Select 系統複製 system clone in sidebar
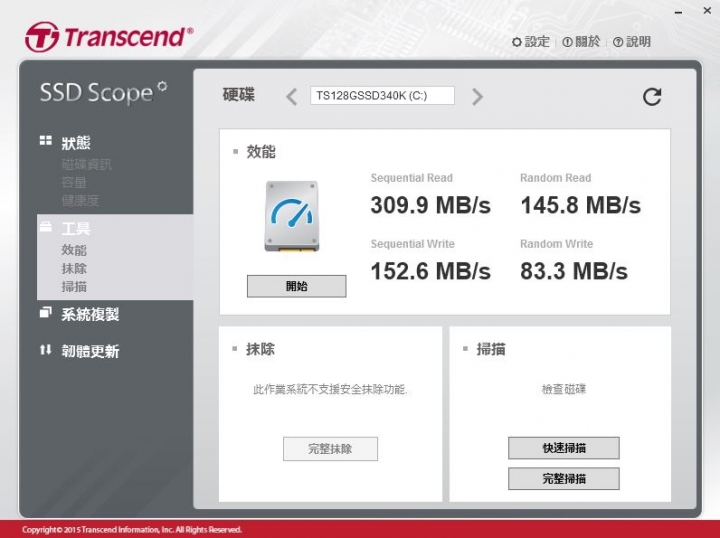The height and width of the screenshot is (538, 720). pos(90,314)
